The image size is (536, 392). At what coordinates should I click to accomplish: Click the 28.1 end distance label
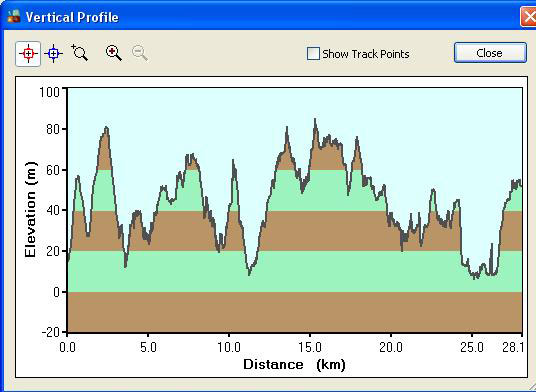point(513,347)
